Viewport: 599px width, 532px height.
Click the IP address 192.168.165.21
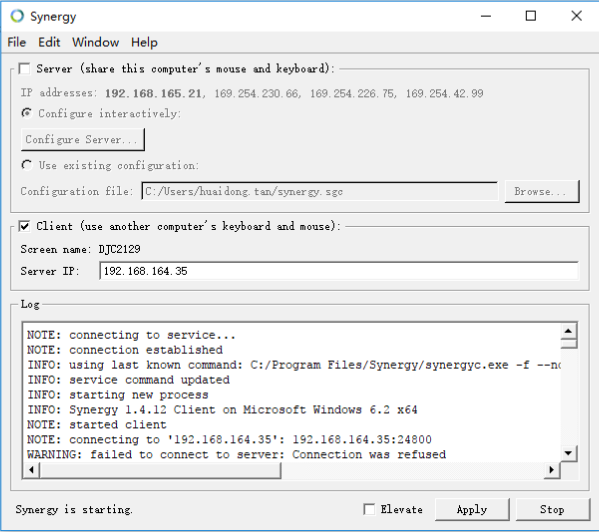154,94
